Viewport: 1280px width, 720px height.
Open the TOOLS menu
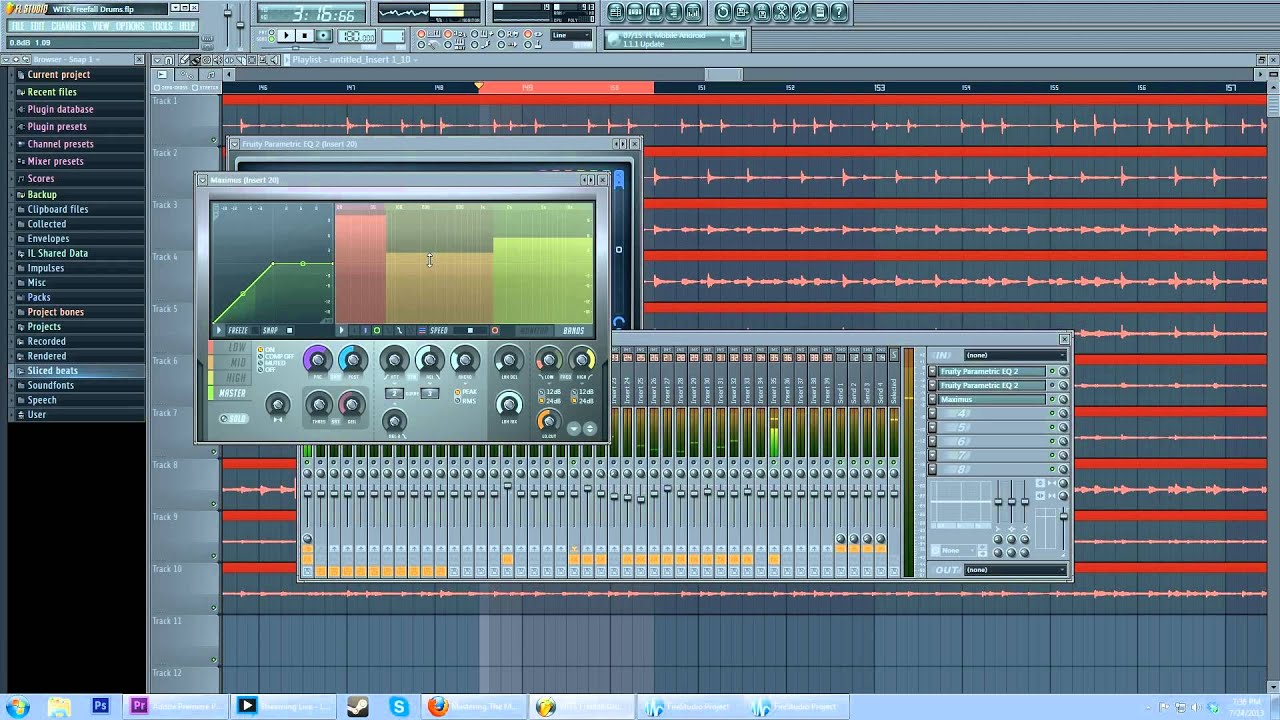pyautogui.click(x=162, y=26)
